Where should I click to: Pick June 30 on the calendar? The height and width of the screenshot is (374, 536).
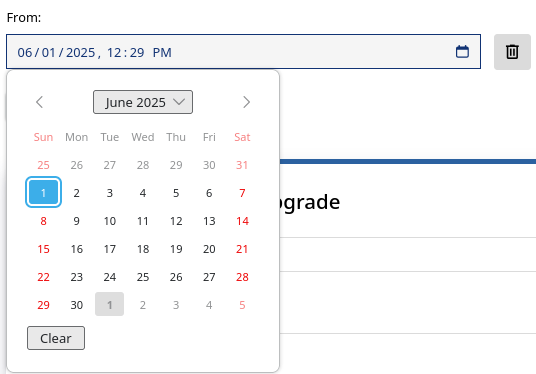click(x=77, y=305)
